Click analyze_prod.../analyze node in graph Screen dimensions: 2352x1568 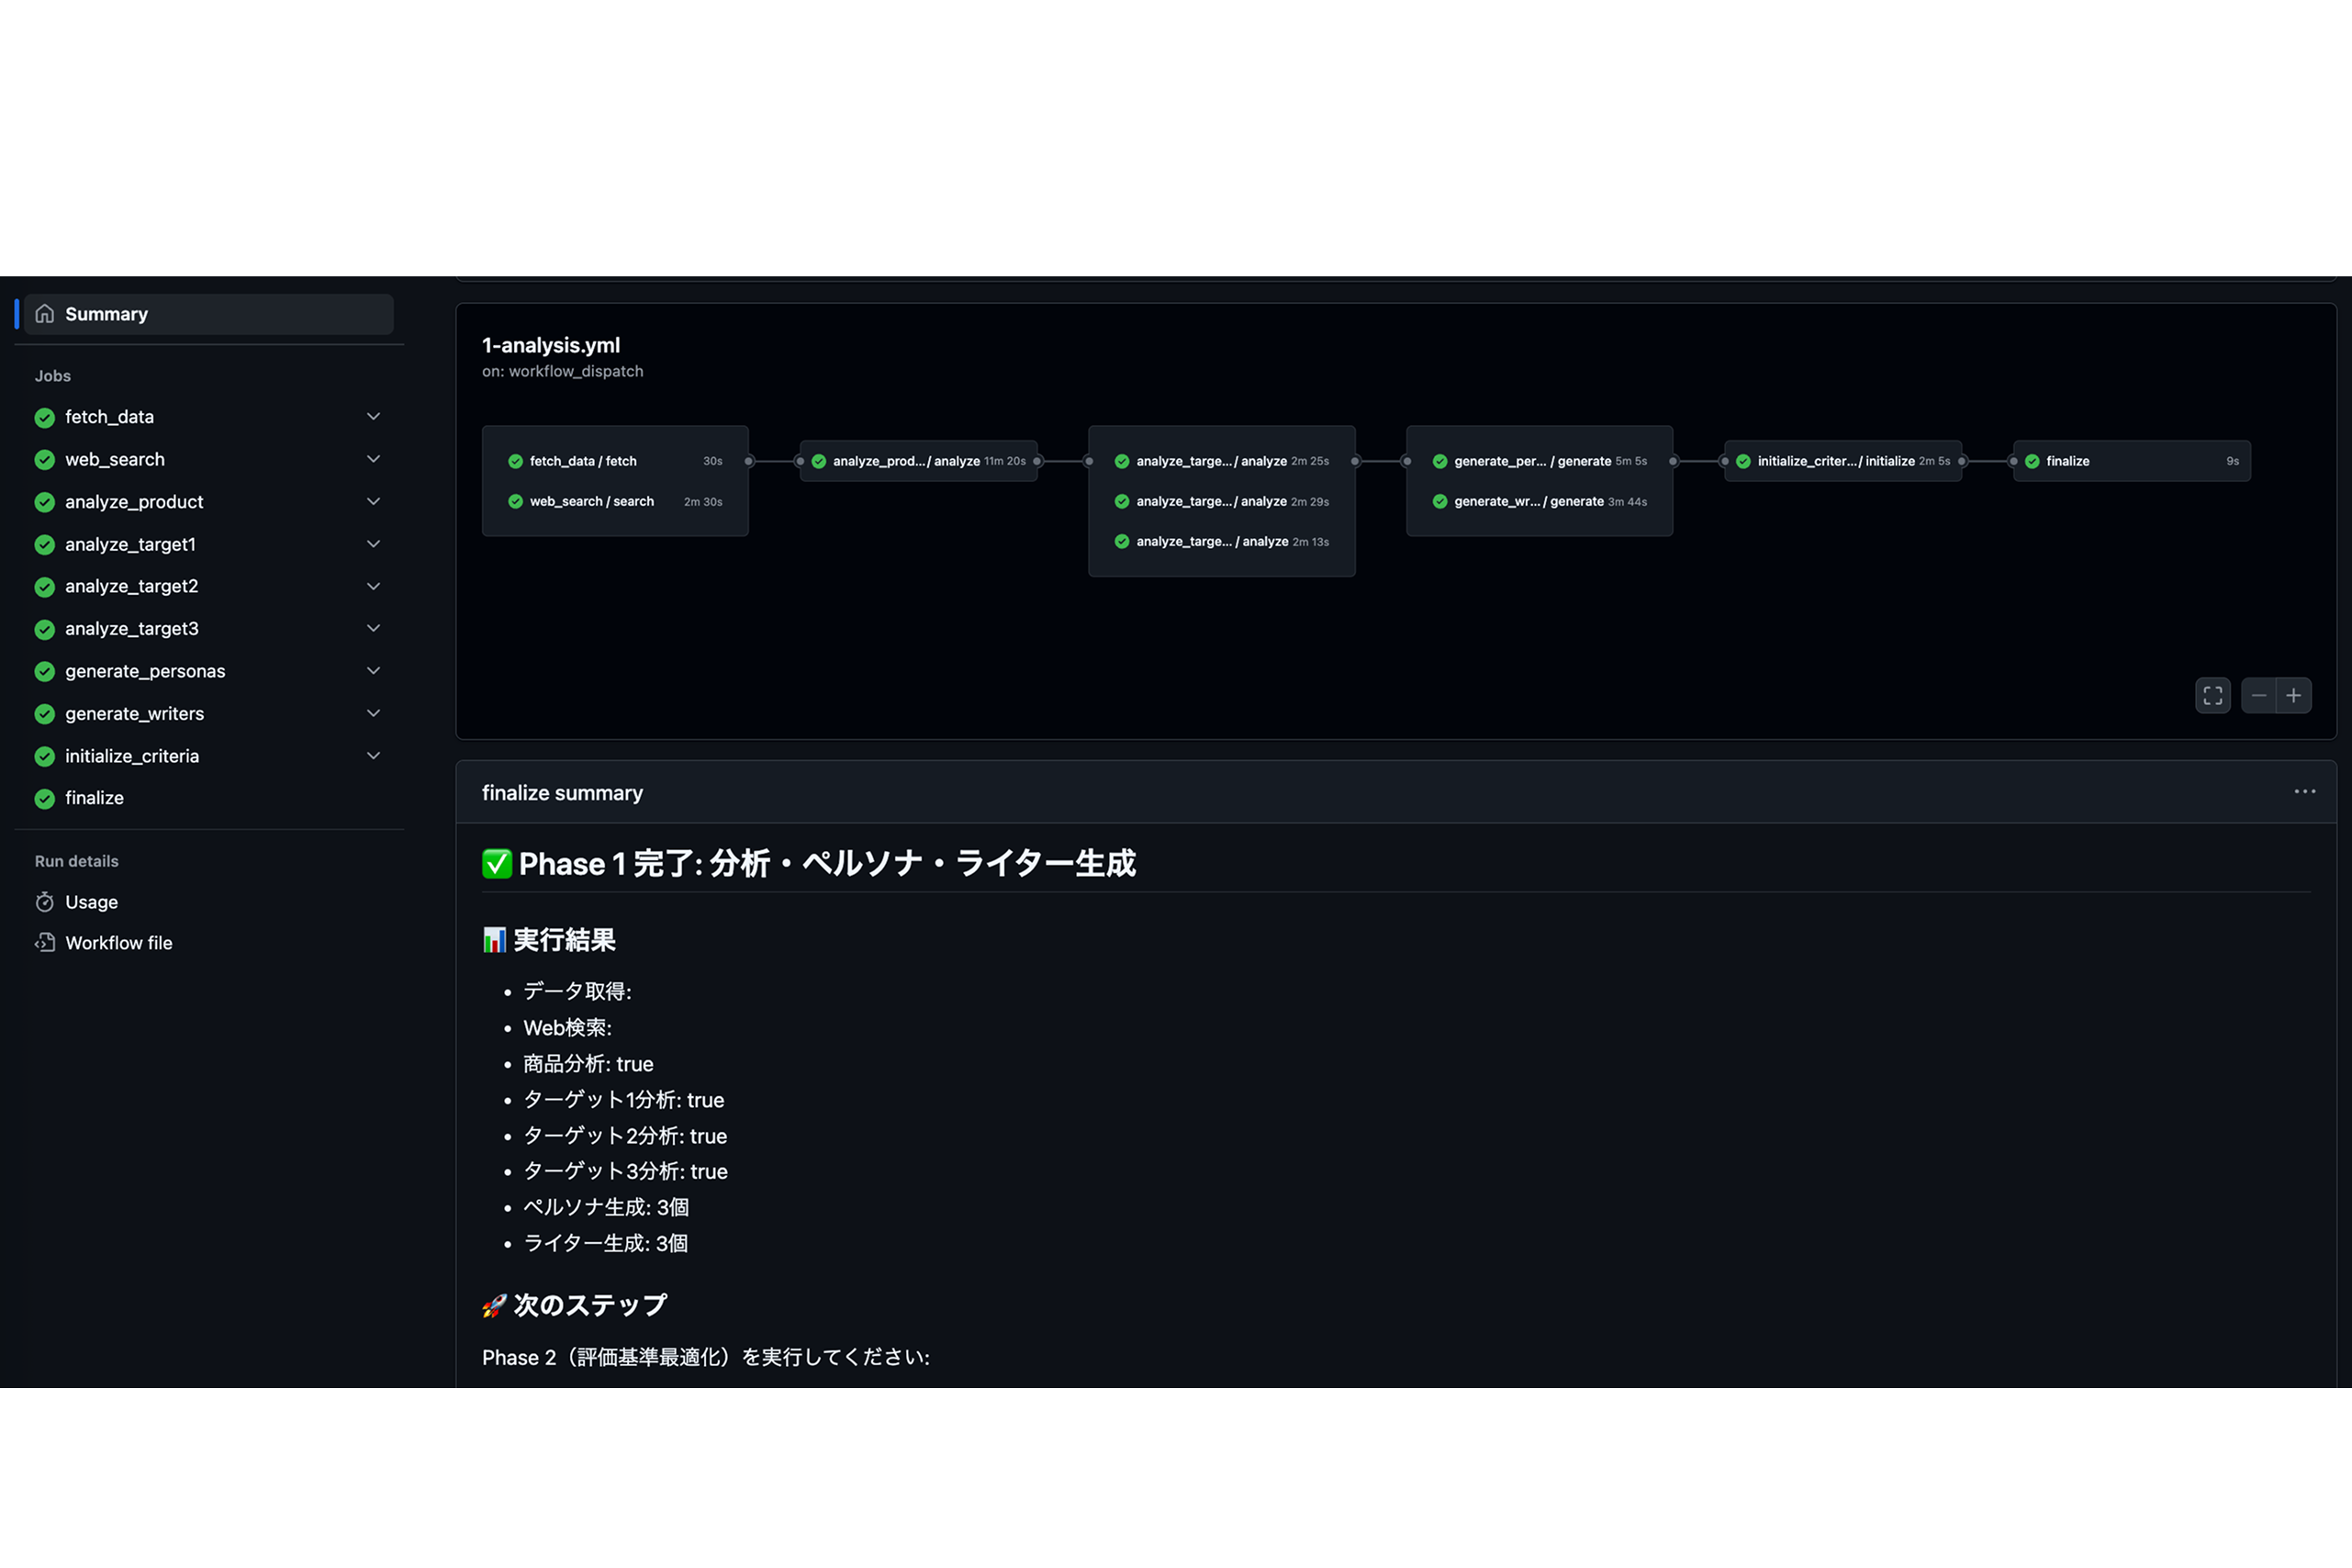coord(917,461)
